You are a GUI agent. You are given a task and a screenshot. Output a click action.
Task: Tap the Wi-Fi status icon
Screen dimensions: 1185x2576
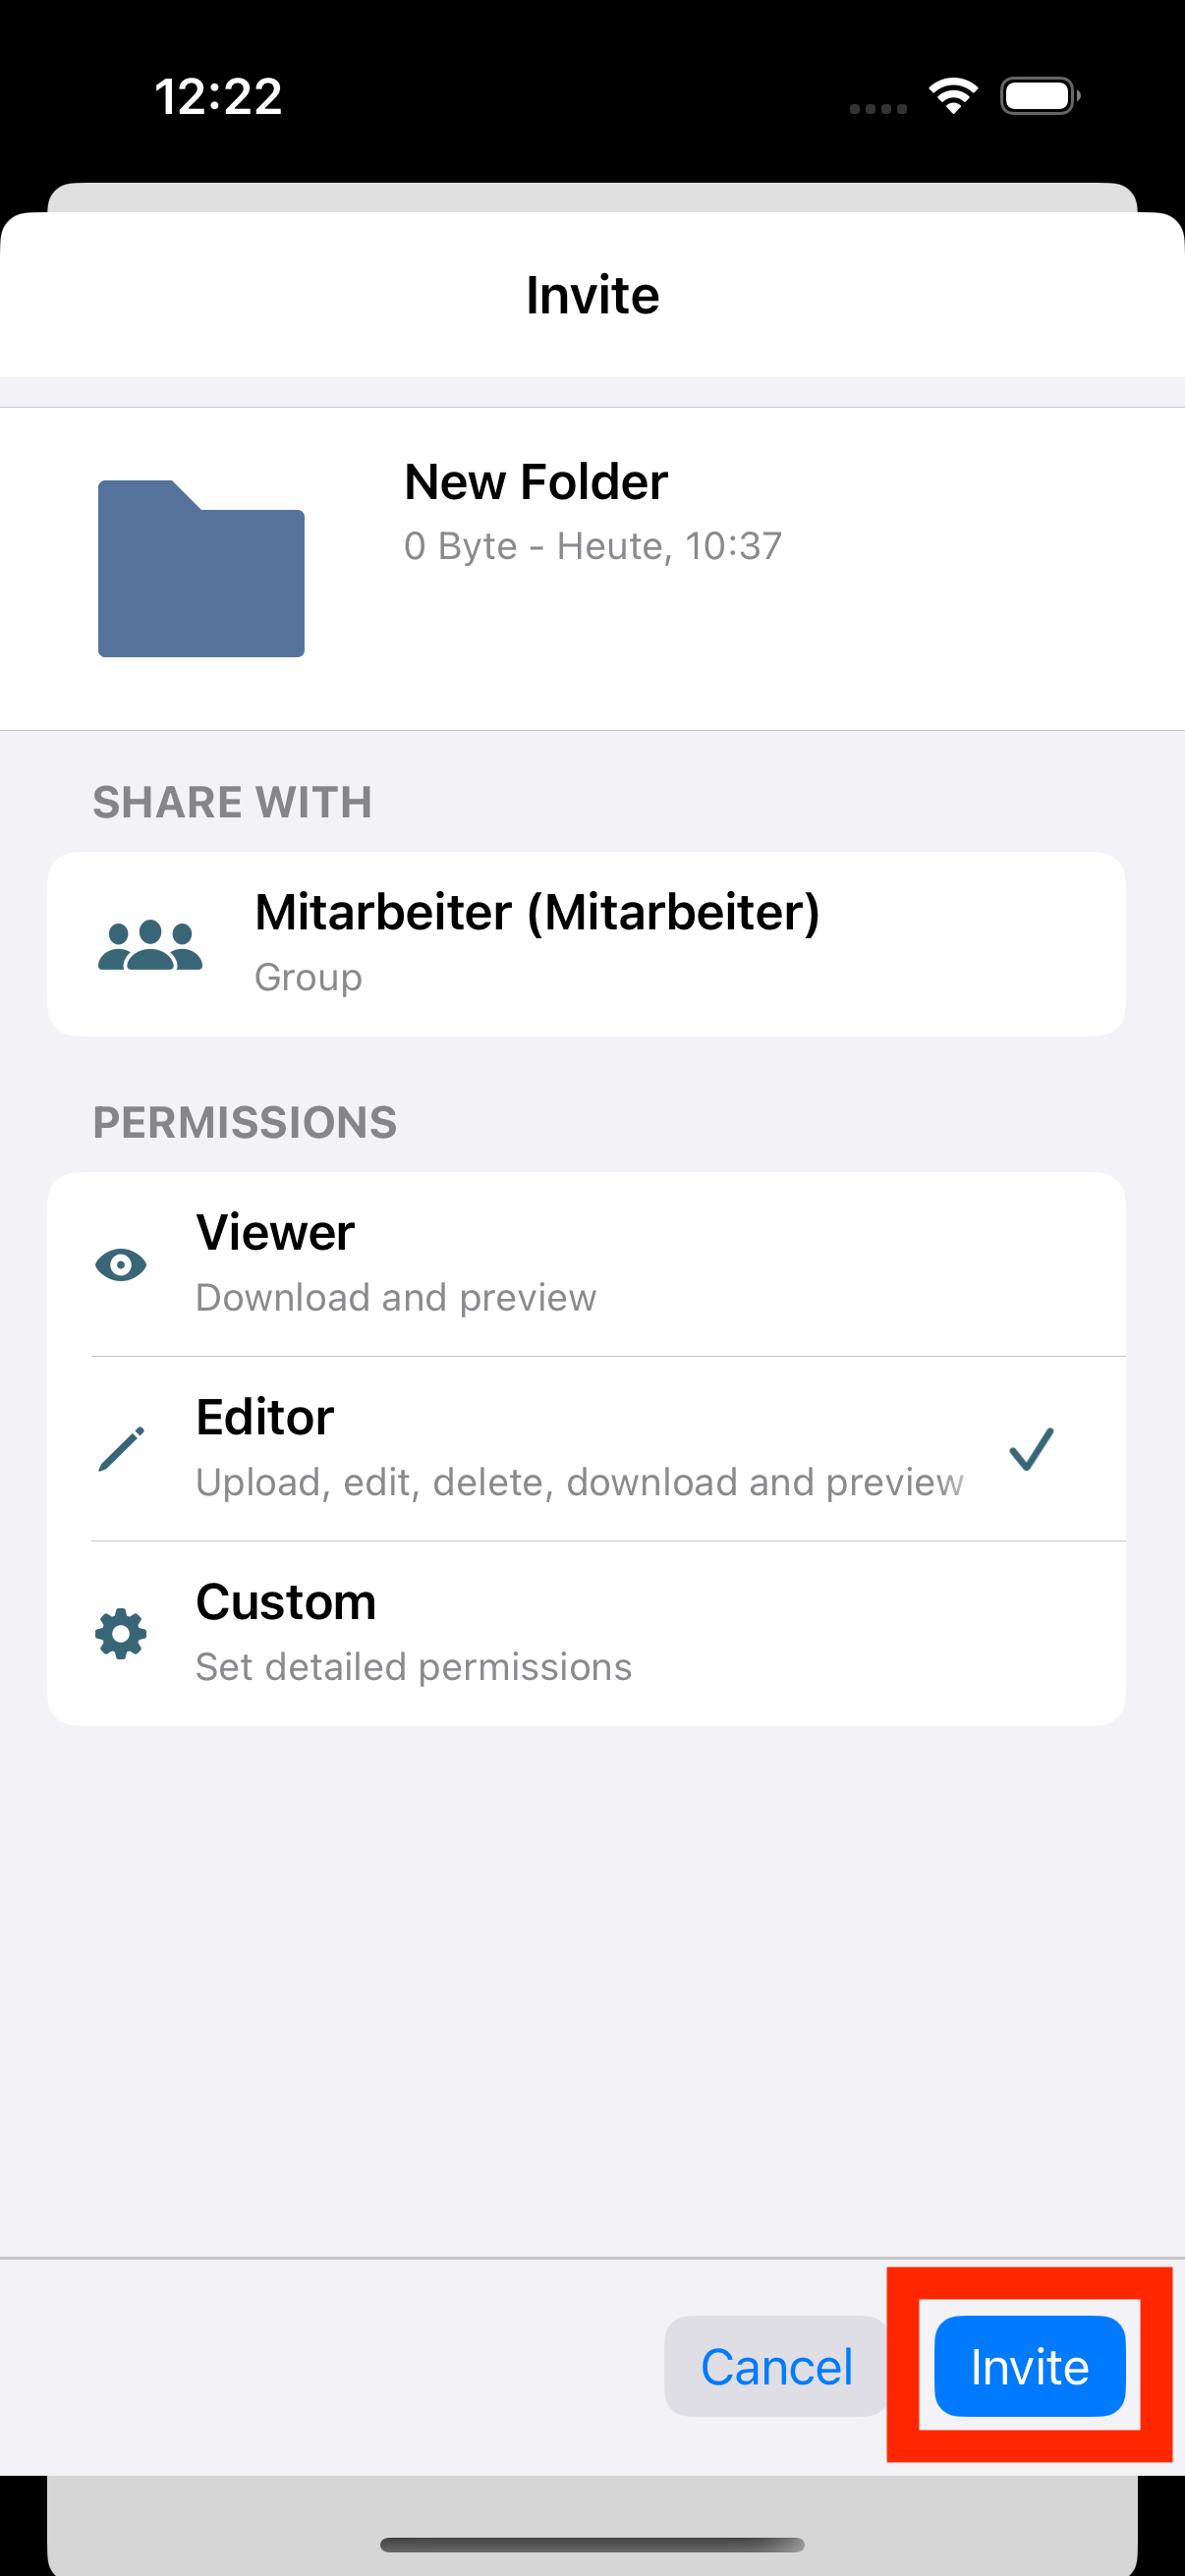tap(953, 96)
